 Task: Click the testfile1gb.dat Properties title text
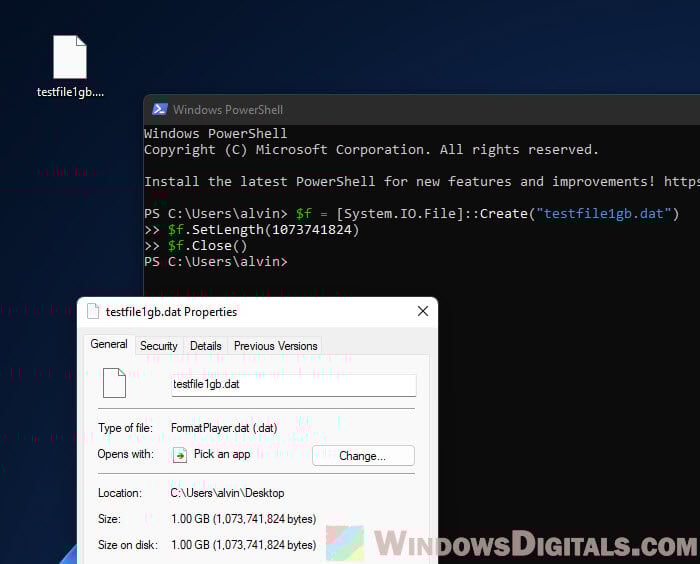(171, 312)
